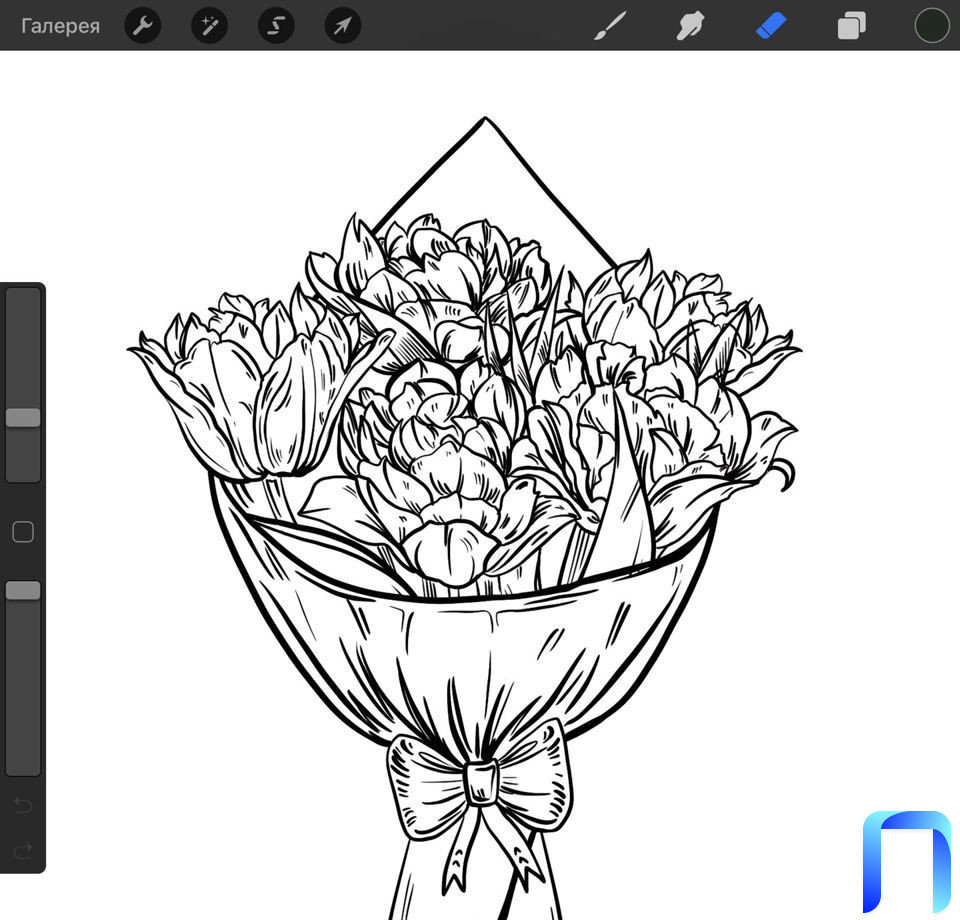Open the Actions wrench menu
Viewport: 960px width, 920px height.
point(143,26)
